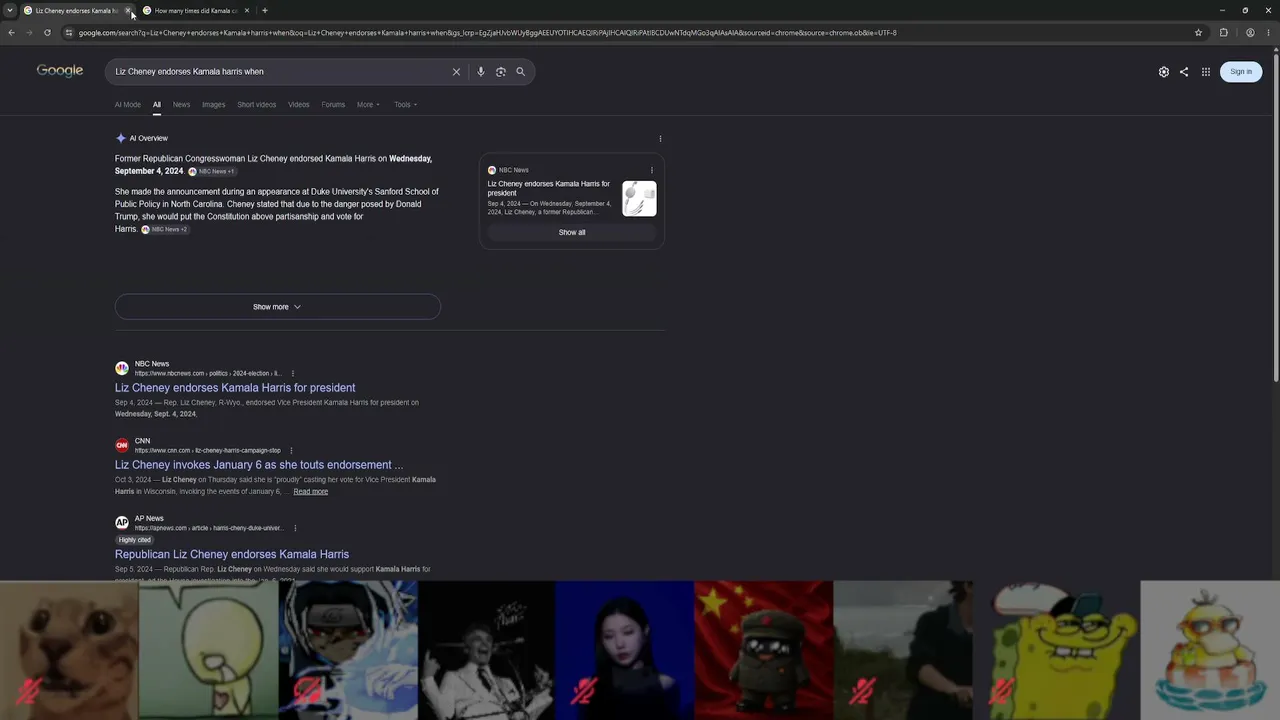Switch to the AI Mode tab
This screenshot has height=720, width=1280.
pos(127,105)
